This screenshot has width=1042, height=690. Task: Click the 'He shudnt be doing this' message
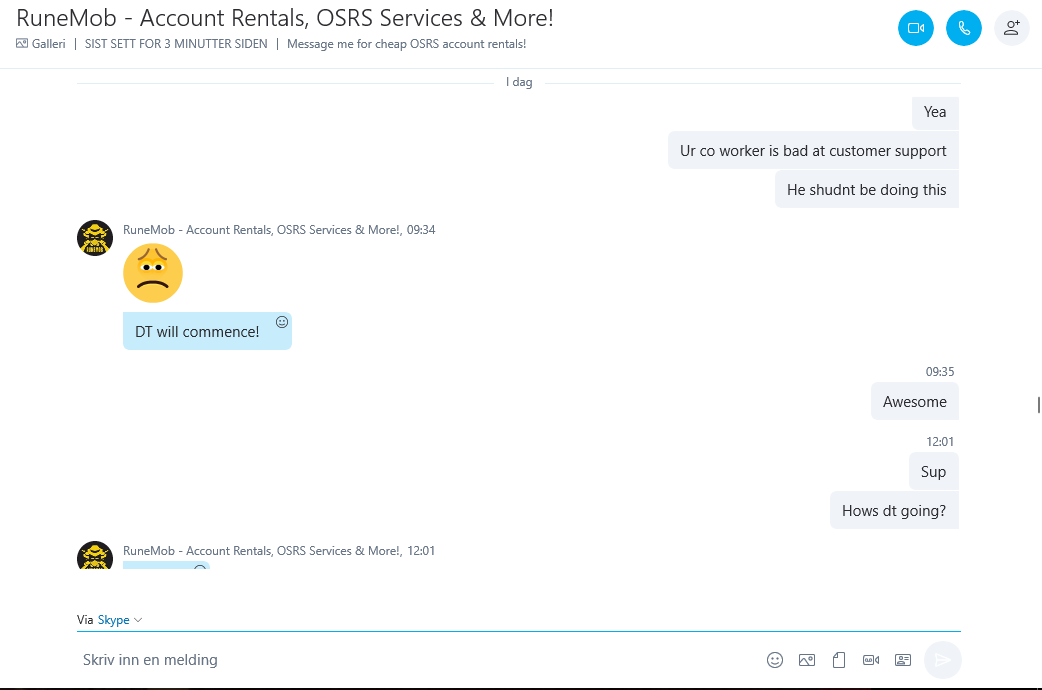pyautogui.click(x=867, y=189)
